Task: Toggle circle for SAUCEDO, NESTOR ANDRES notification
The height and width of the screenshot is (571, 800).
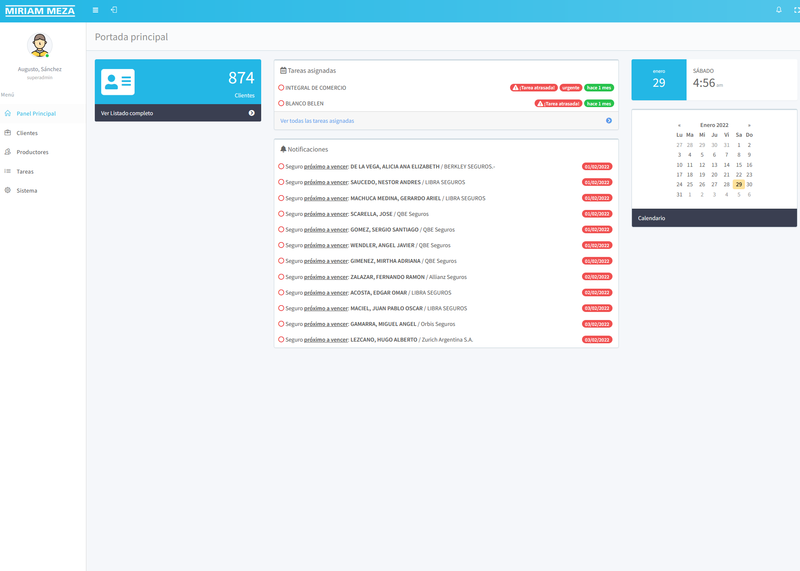Action: coord(281,182)
